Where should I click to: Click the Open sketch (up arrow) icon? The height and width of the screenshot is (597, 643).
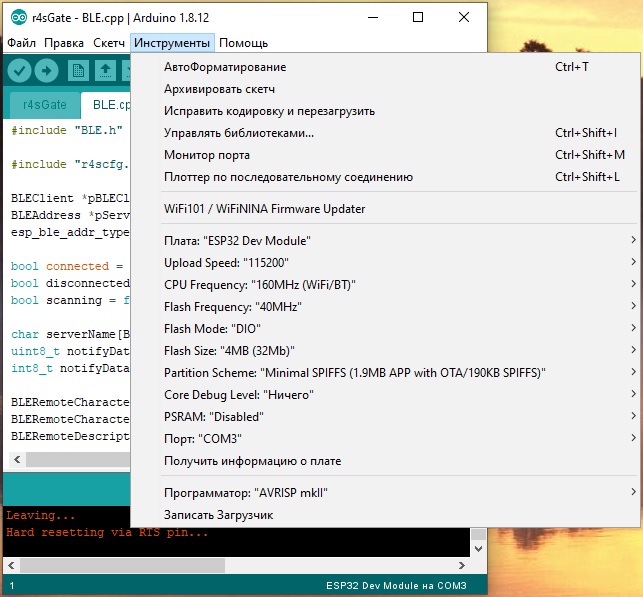(x=105, y=71)
